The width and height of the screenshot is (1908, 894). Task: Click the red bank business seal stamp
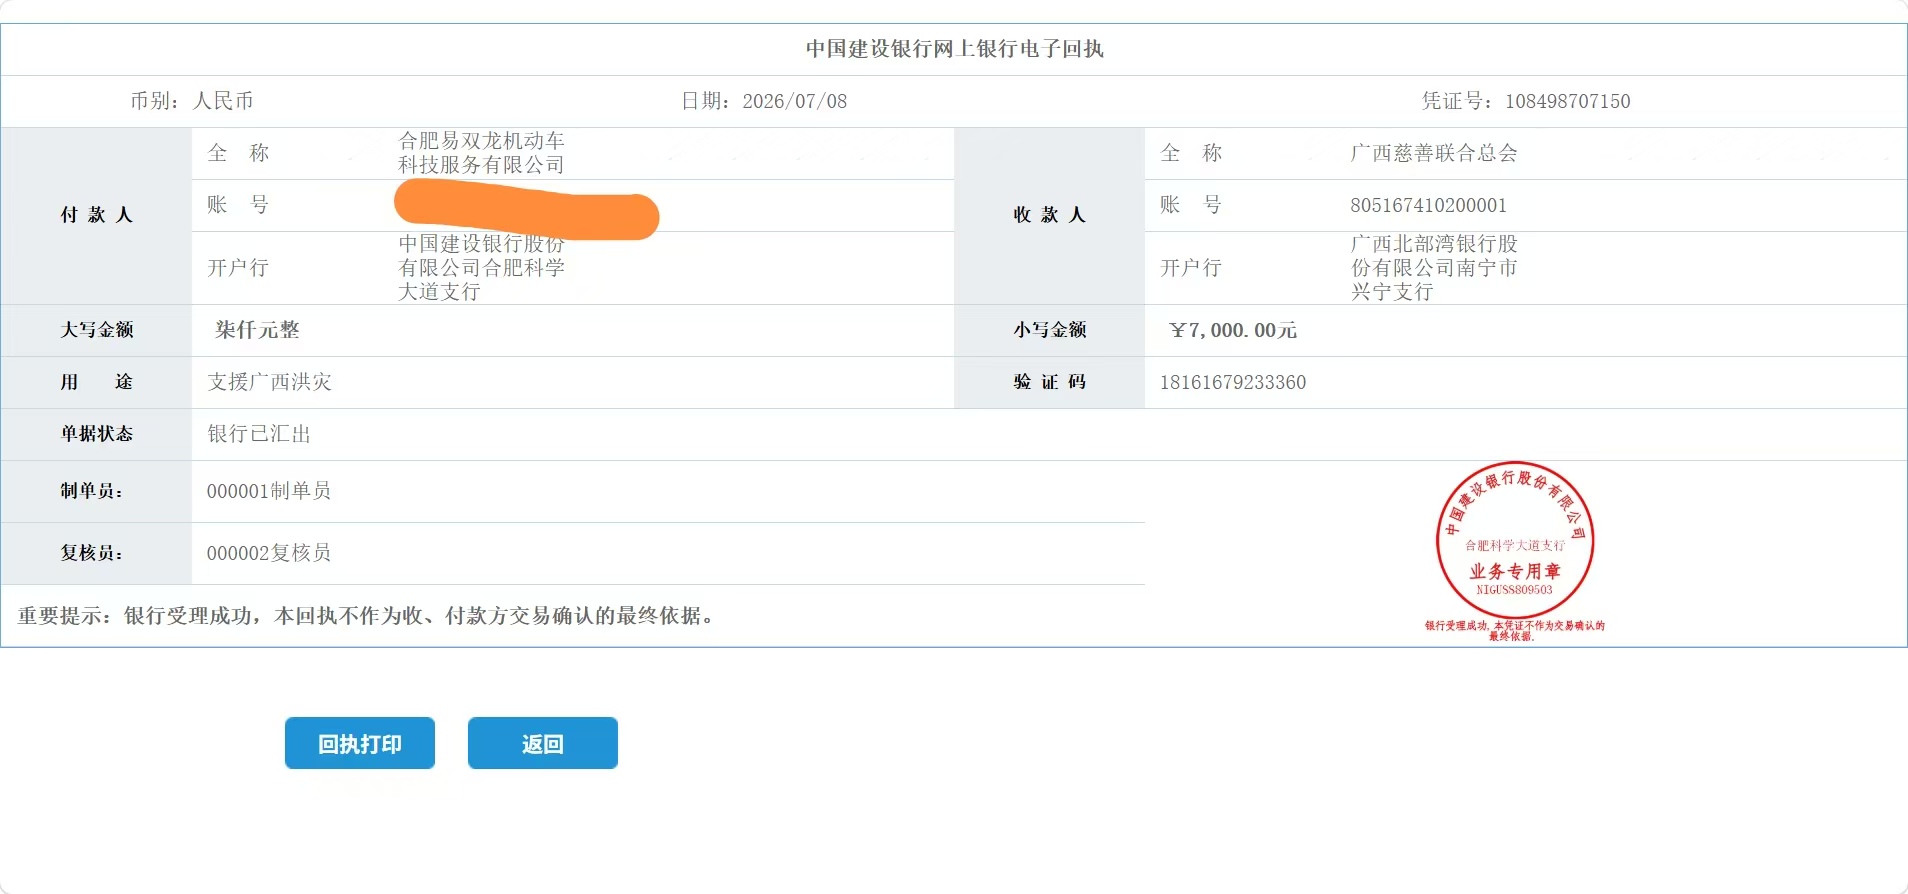point(1515,541)
